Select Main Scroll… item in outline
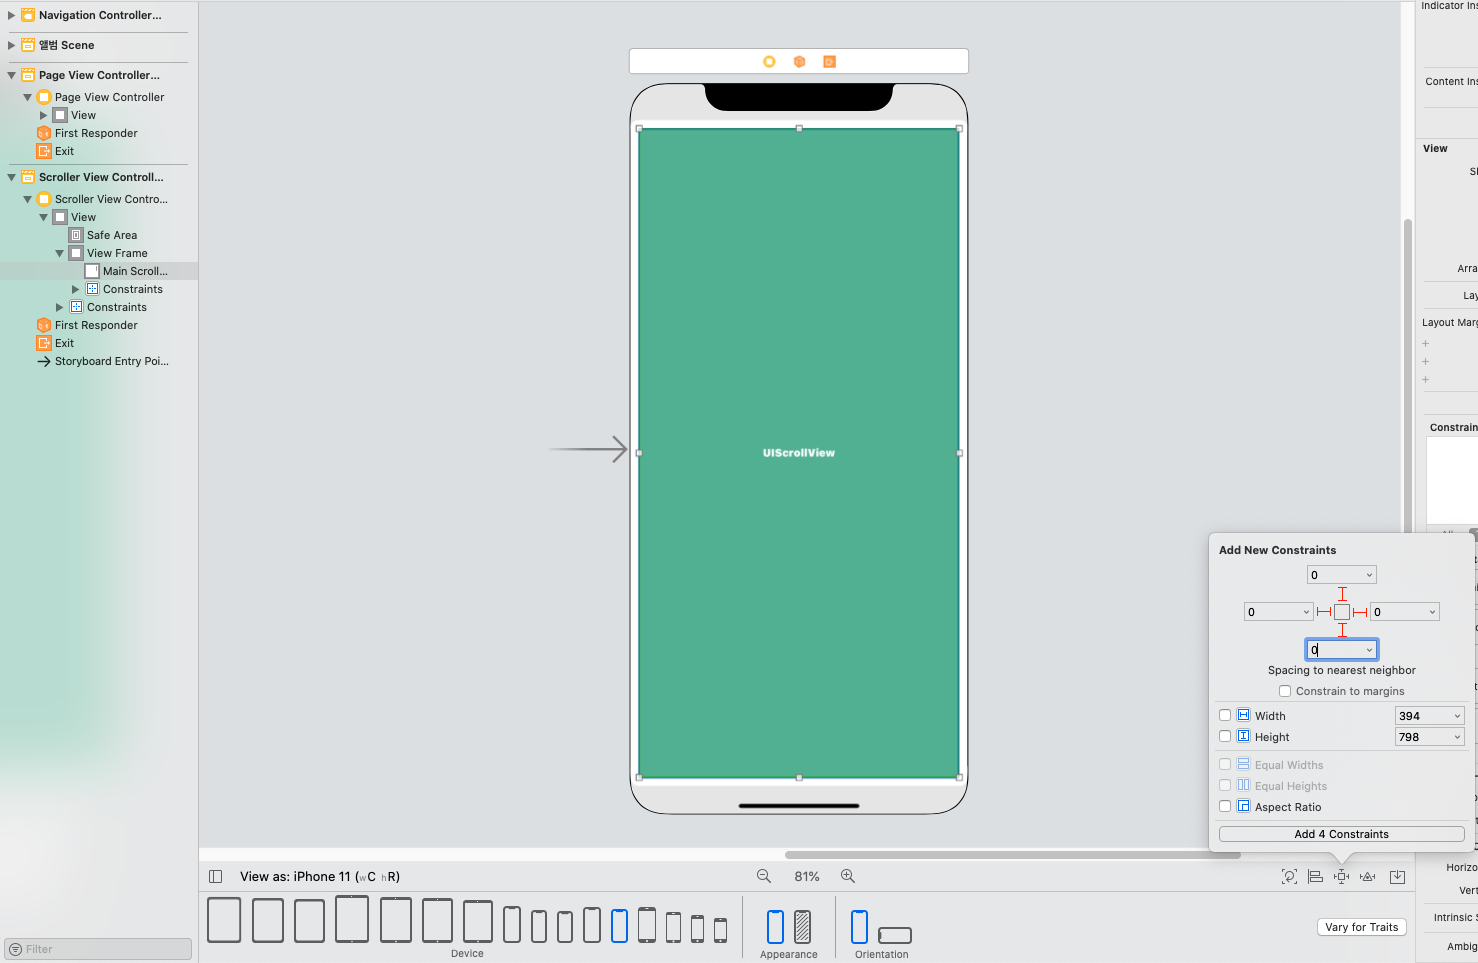This screenshot has width=1478, height=963. 135,271
